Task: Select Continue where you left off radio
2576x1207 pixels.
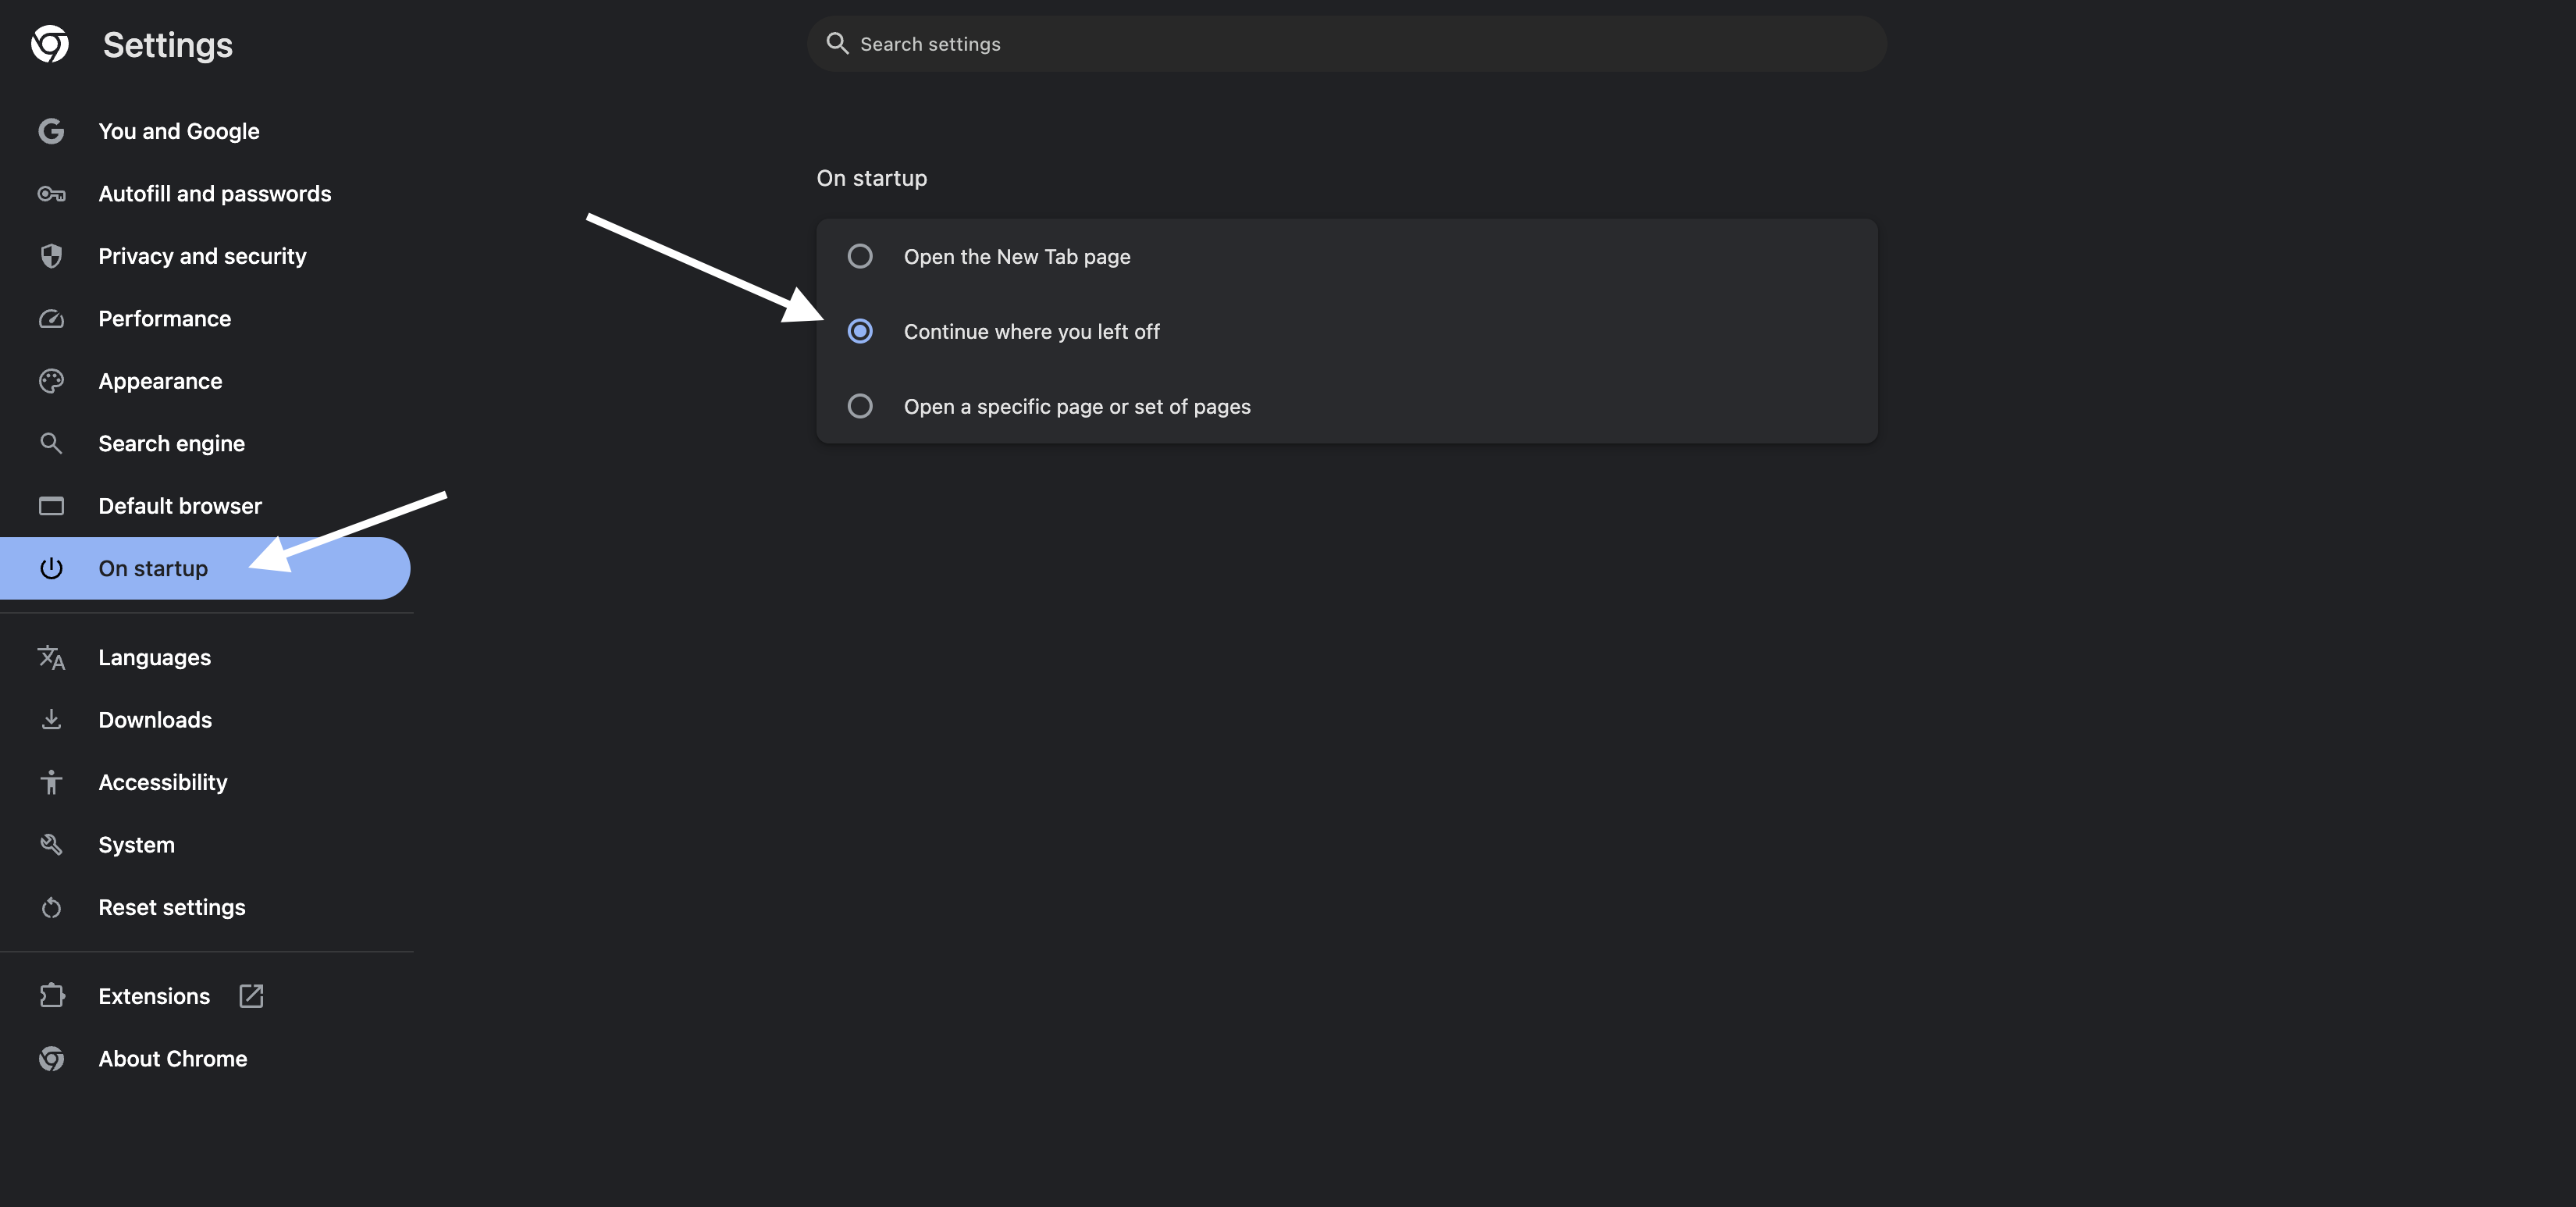Action: [x=860, y=331]
